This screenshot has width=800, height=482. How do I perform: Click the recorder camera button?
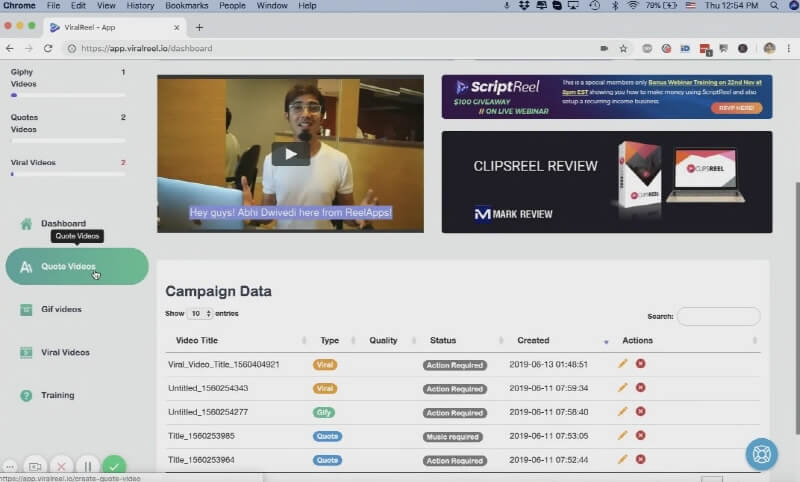tap(35, 466)
